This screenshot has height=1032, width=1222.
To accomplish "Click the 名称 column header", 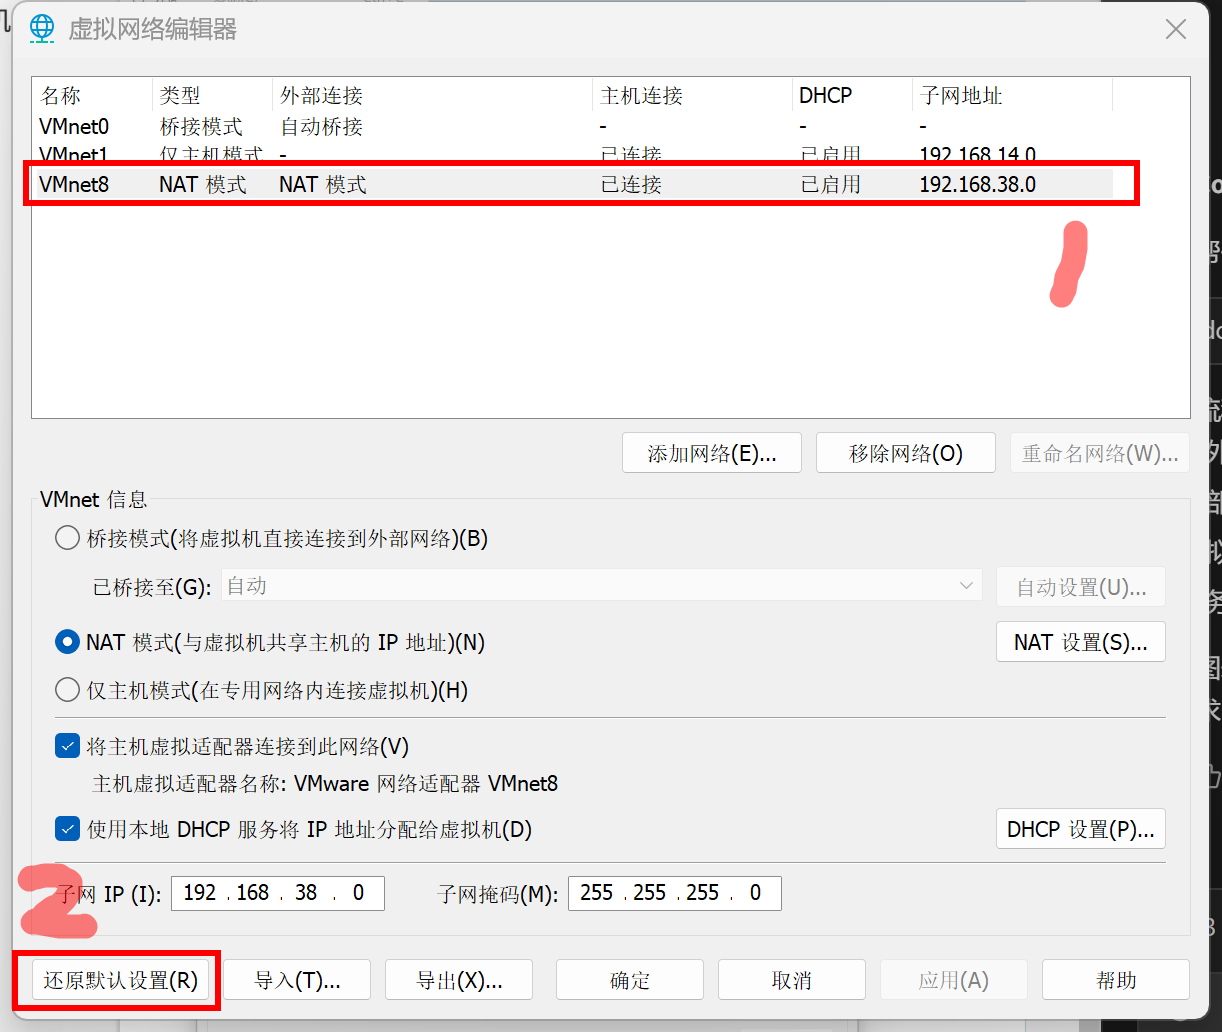I will (x=92, y=96).
